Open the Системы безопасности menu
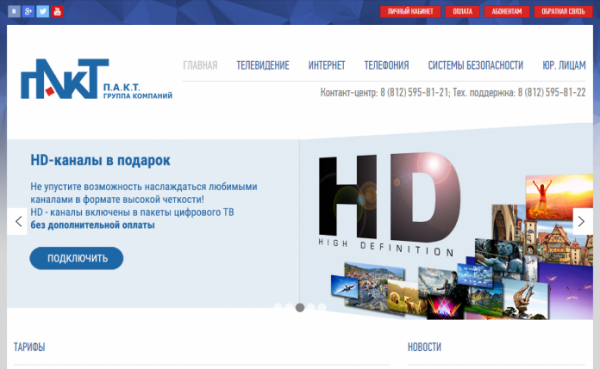The width and height of the screenshot is (600, 369). [x=476, y=65]
